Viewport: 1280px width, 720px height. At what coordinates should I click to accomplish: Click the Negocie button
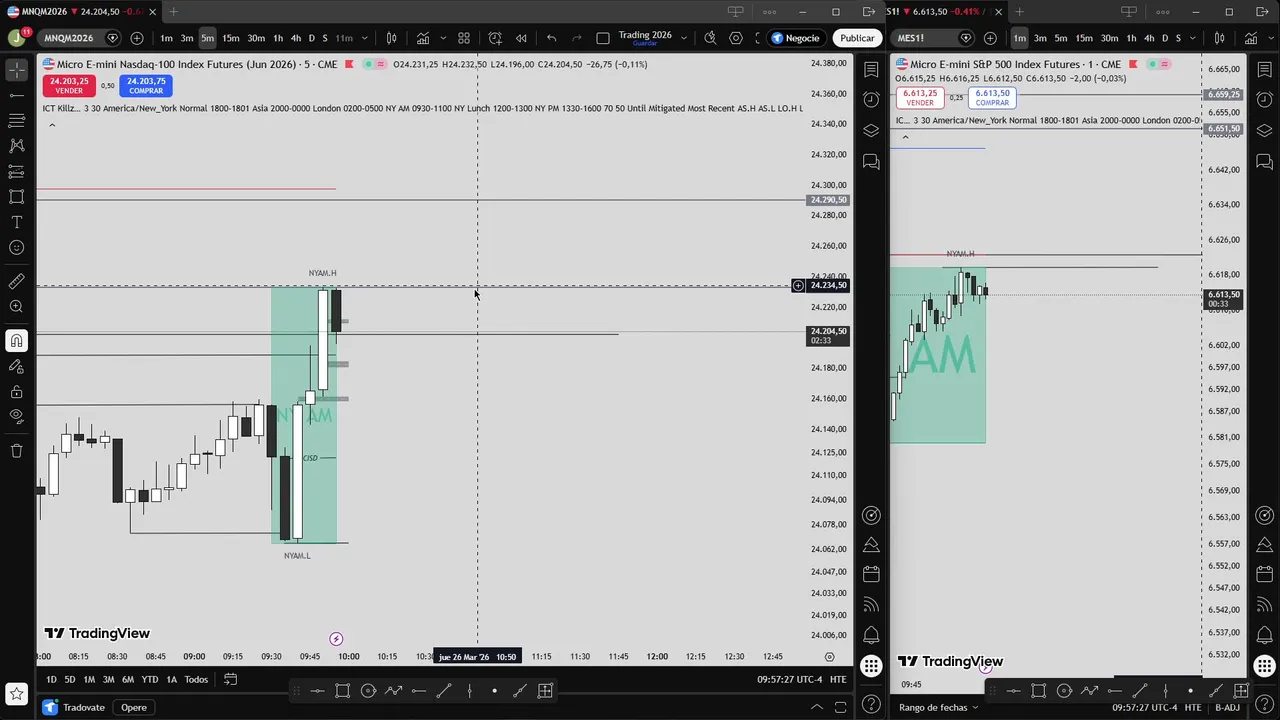[x=795, y=38]
